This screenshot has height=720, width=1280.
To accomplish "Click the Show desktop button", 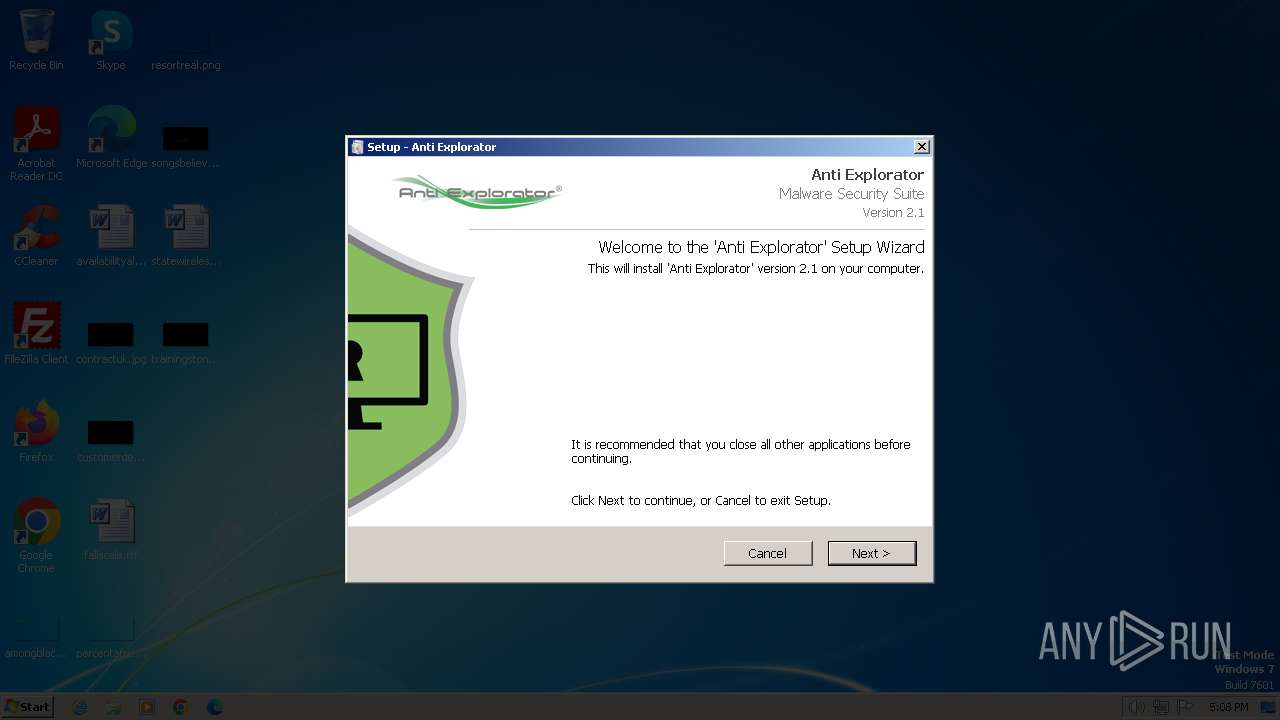I will [1268, 707].
